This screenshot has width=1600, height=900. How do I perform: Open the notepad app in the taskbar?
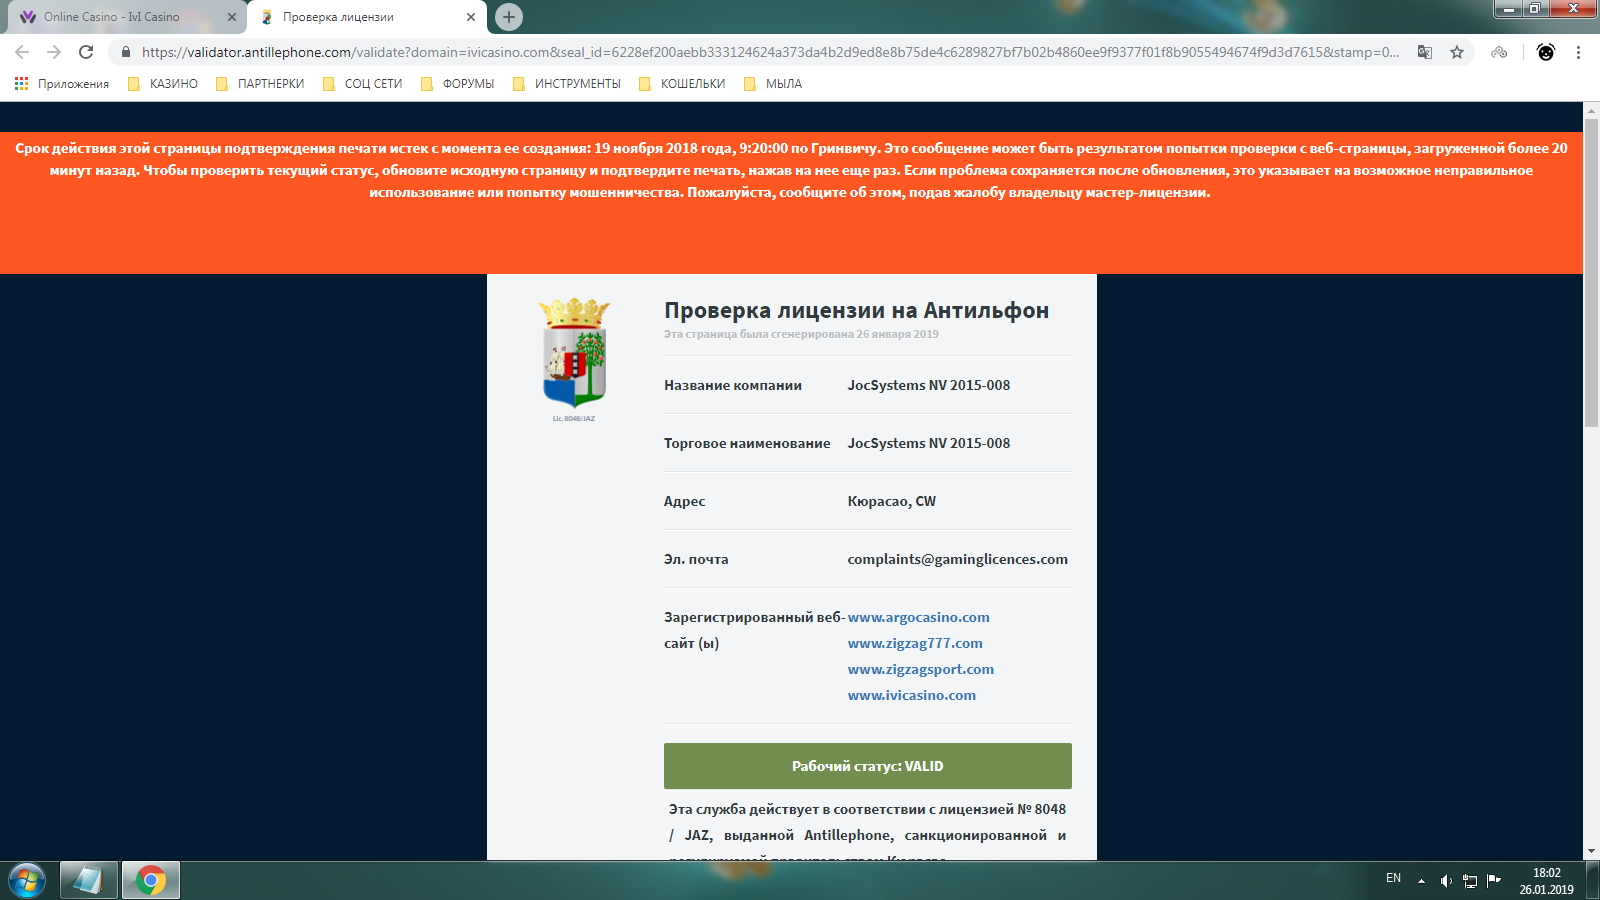tap(89, 881)
